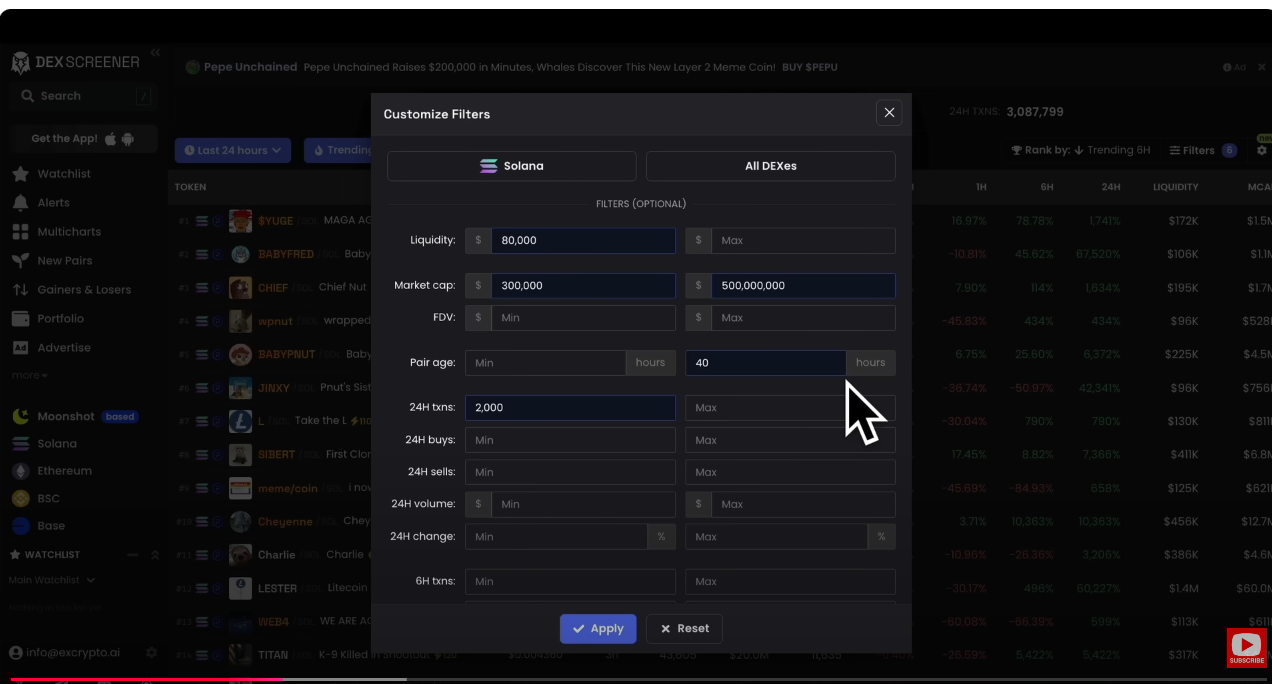1272x684 pixels.
Task: Click the Pepe Unchained ad link
Action: click(512, 67)
